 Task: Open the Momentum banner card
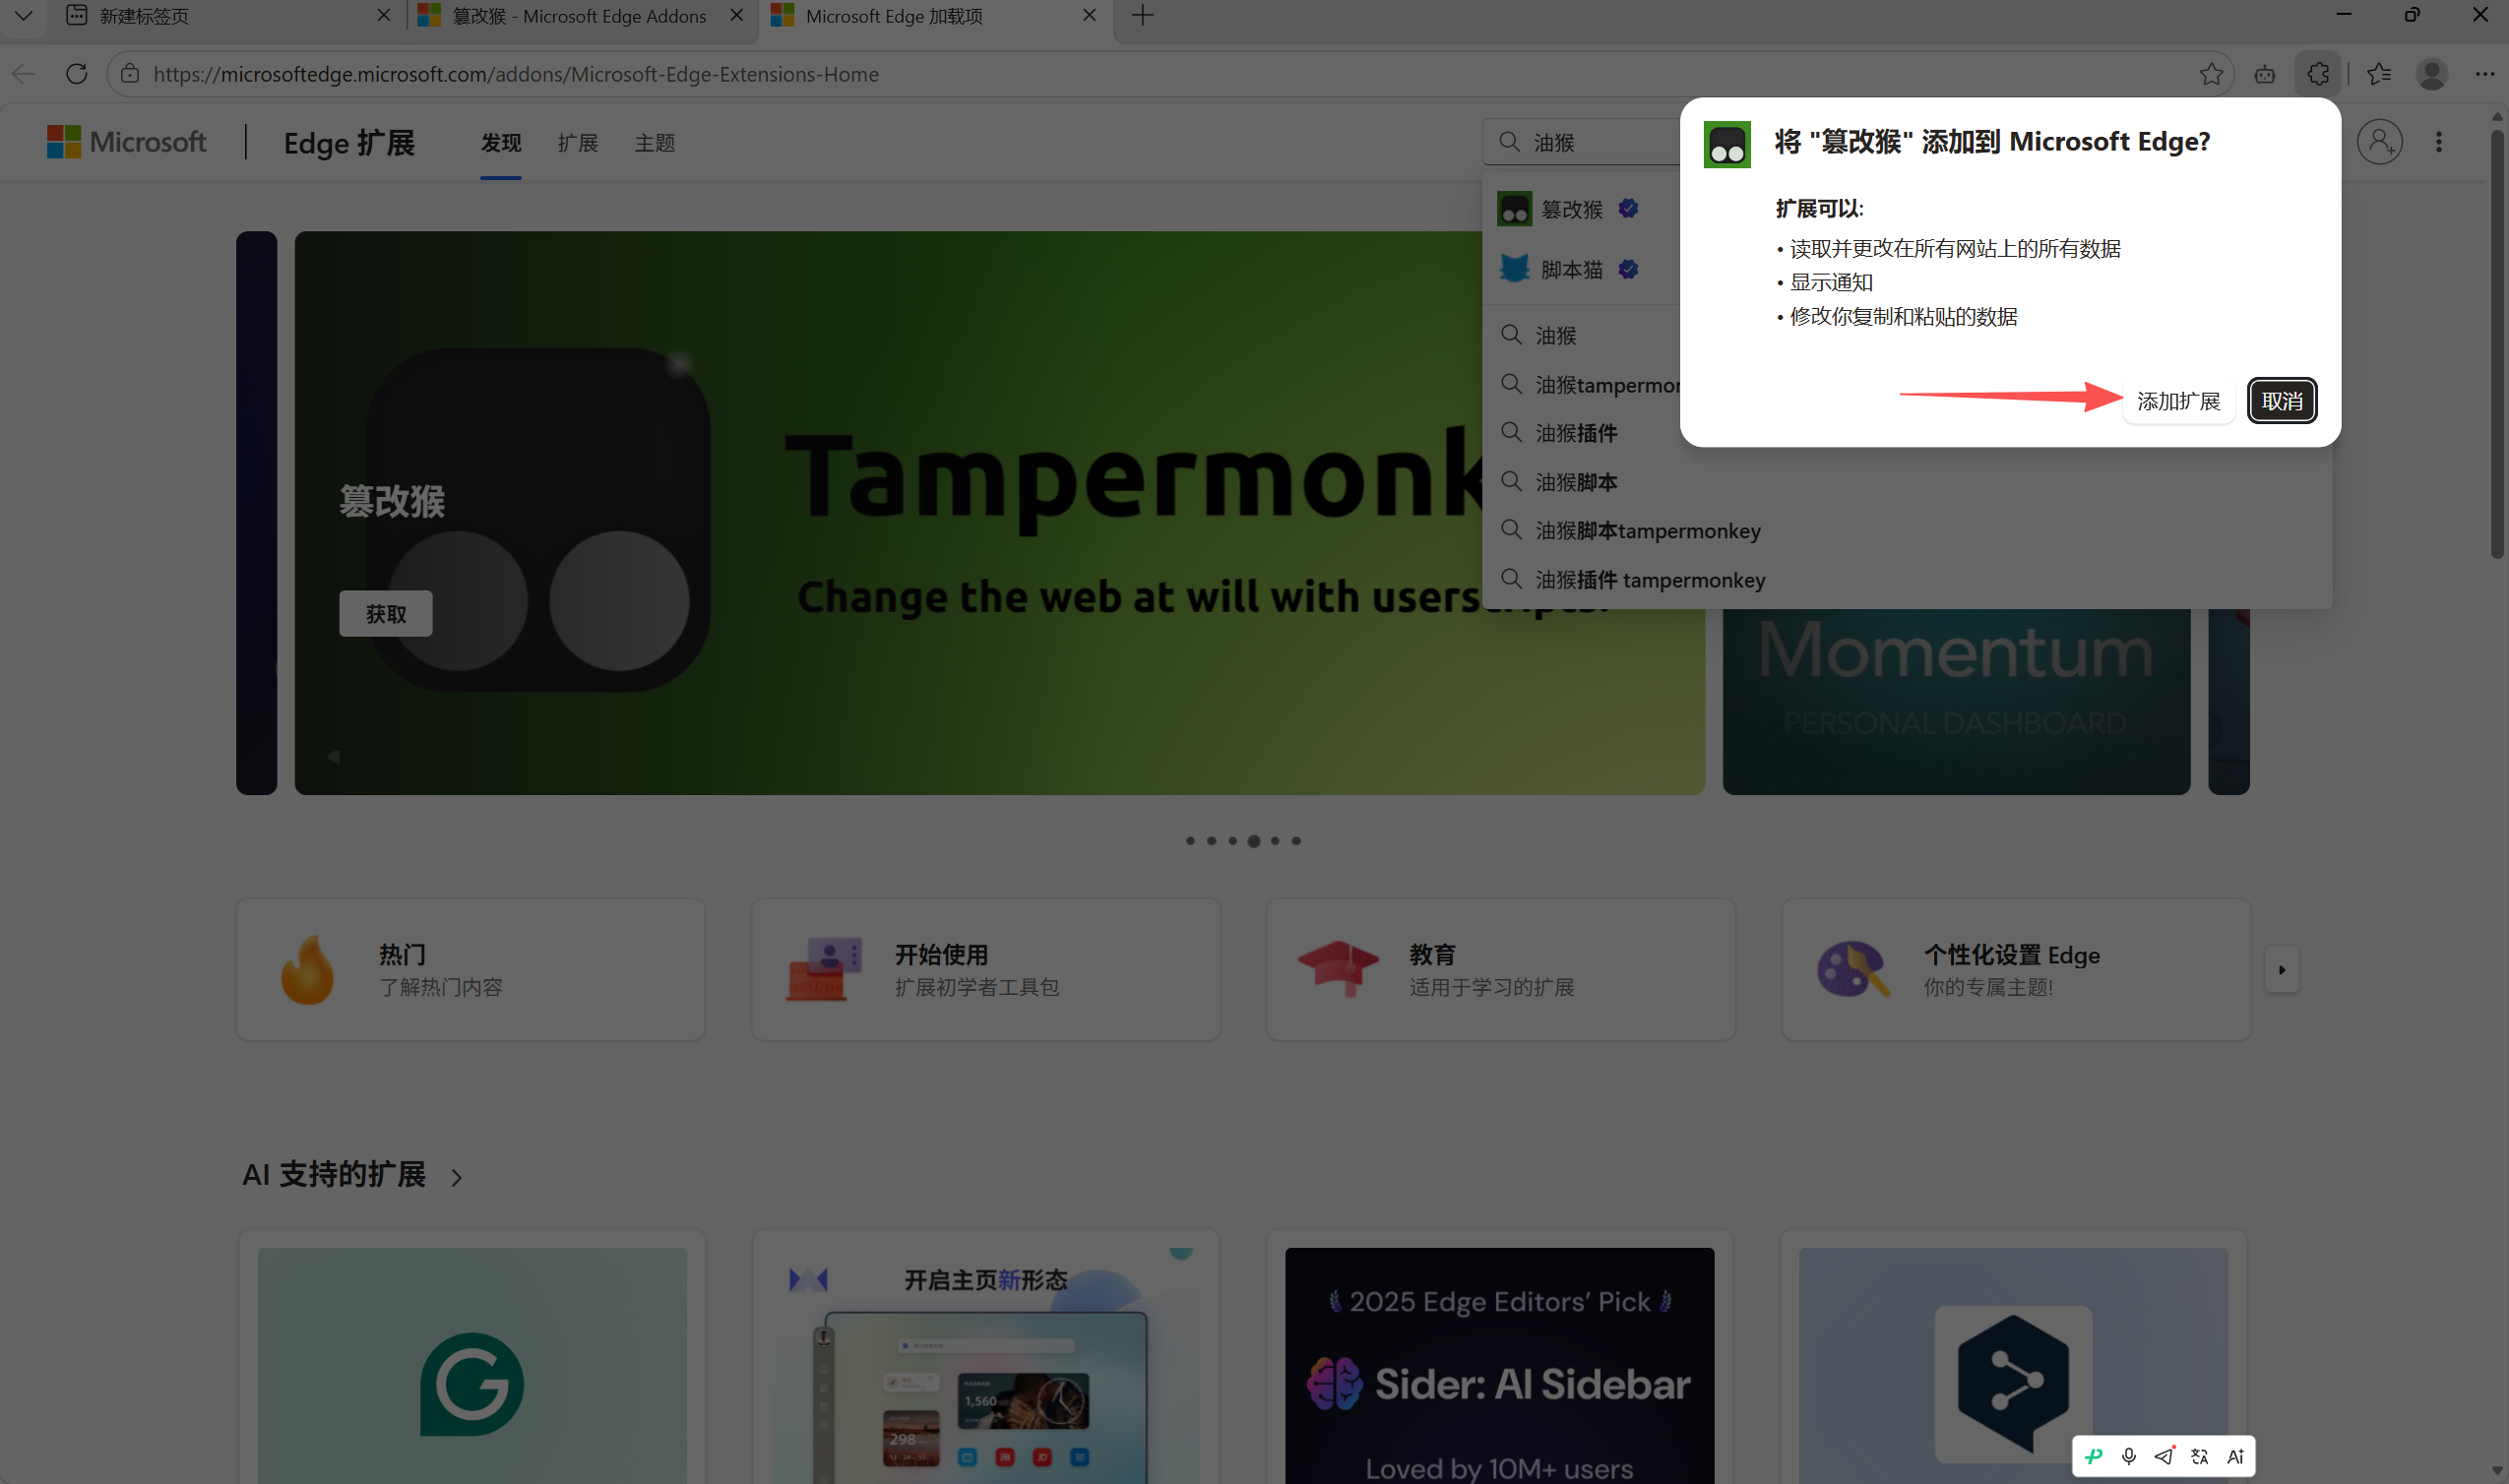1956,702
